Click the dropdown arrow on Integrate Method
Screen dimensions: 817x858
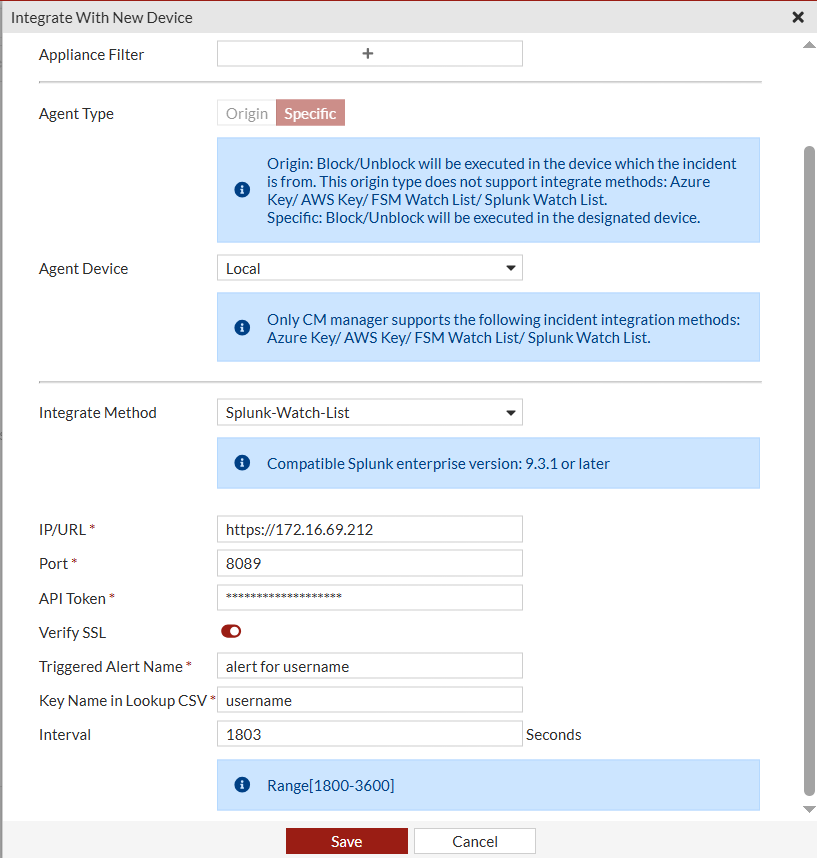pos(510,411)
